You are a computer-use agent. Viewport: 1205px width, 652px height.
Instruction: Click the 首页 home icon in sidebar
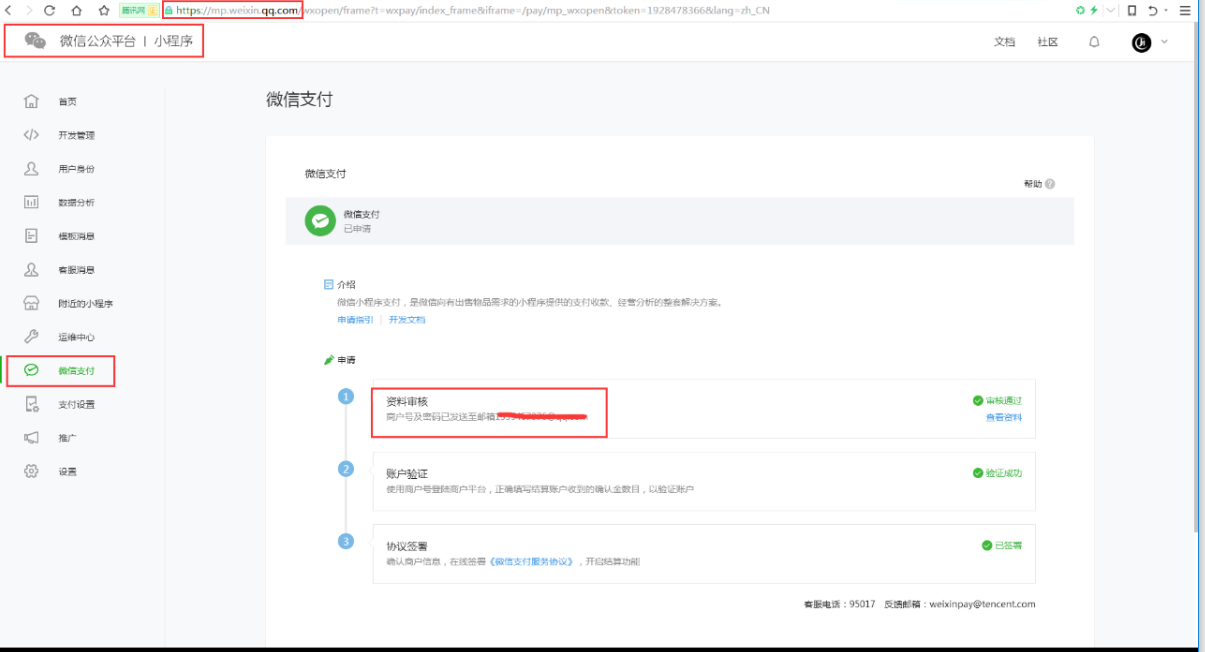[31, 101]
